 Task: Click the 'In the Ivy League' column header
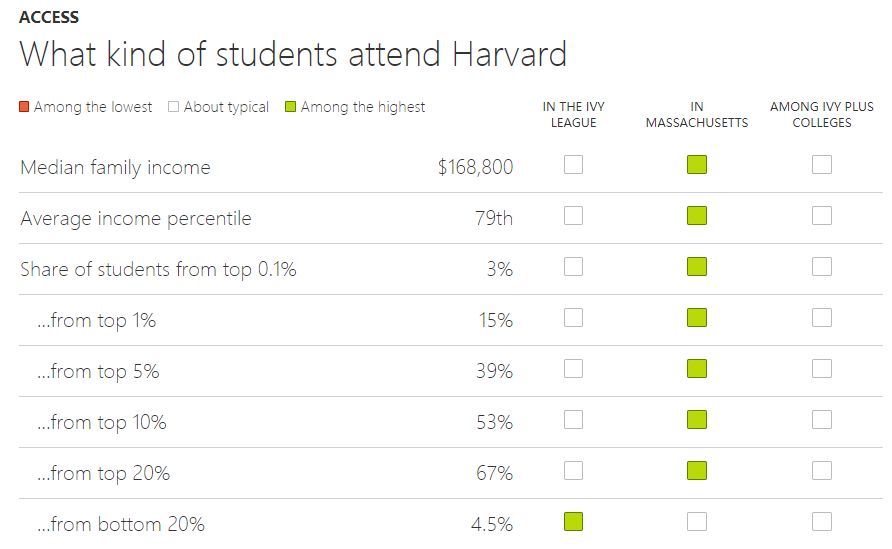tap(573, 114)
